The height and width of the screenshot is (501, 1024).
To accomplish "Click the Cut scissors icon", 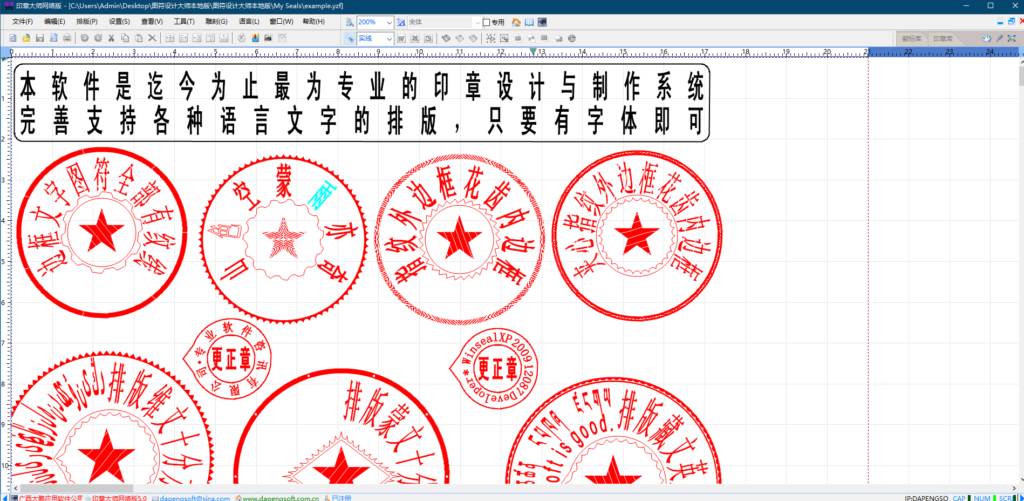I will click(x=111, y=38).
